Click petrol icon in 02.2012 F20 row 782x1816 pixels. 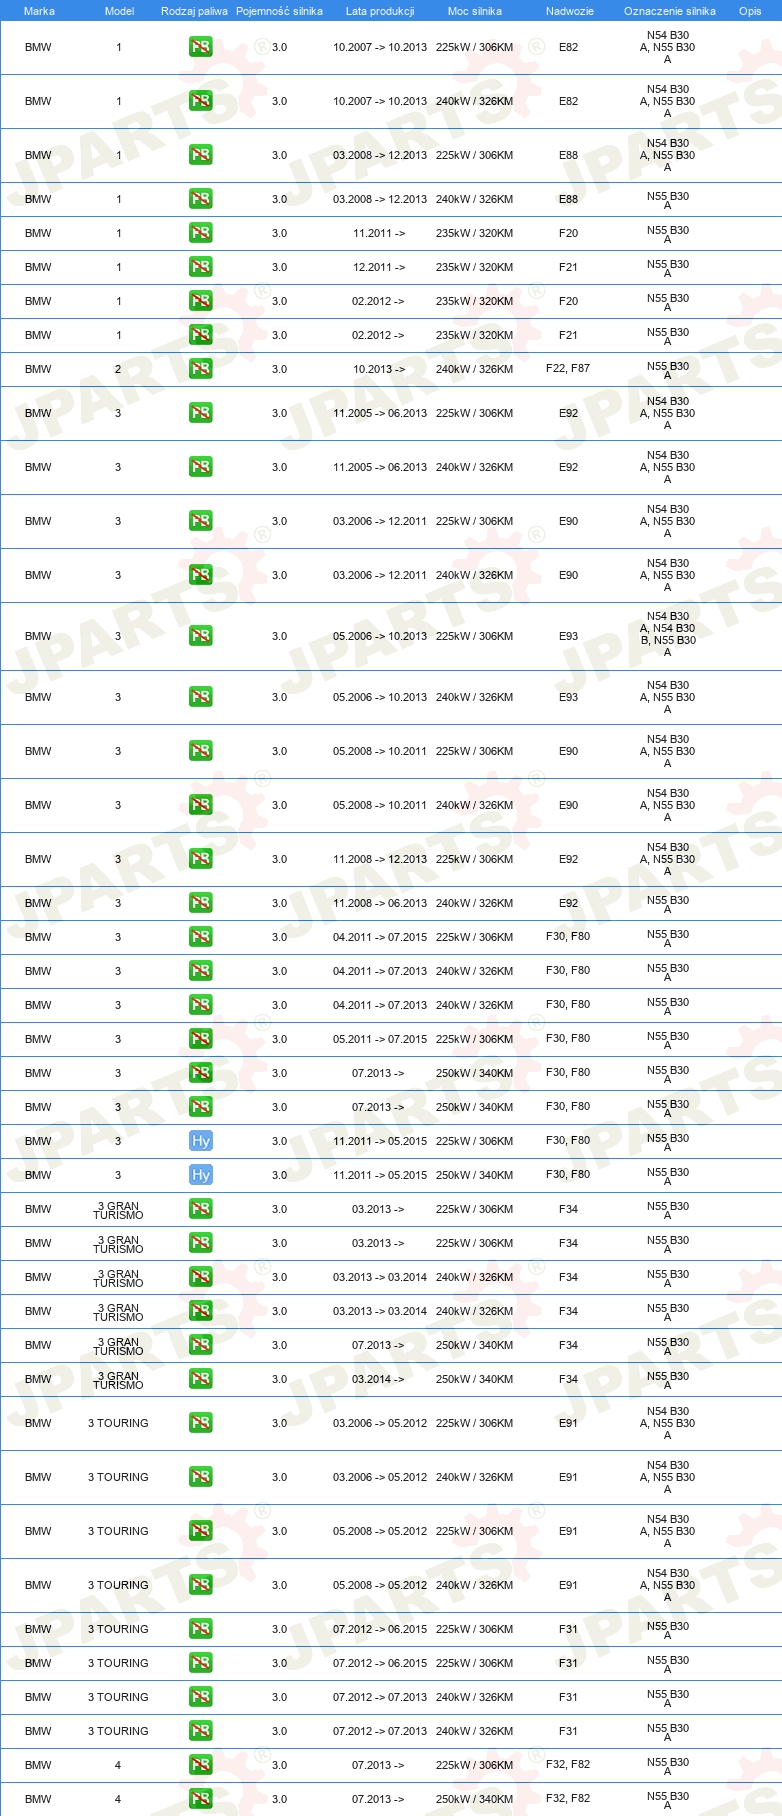click(201, 301)
